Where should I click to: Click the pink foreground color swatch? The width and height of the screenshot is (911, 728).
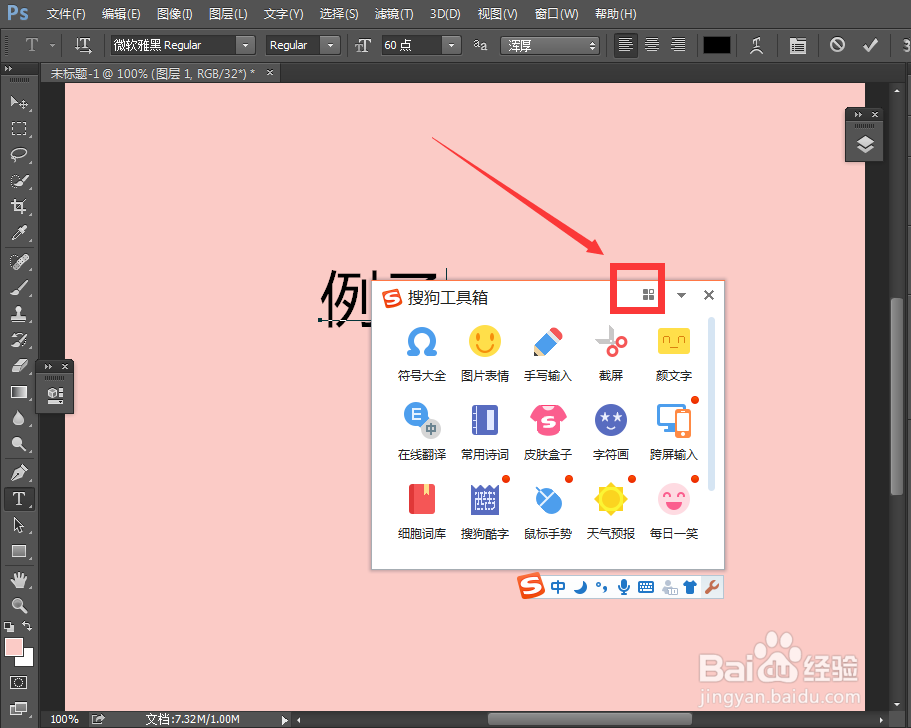click(14, 647)
